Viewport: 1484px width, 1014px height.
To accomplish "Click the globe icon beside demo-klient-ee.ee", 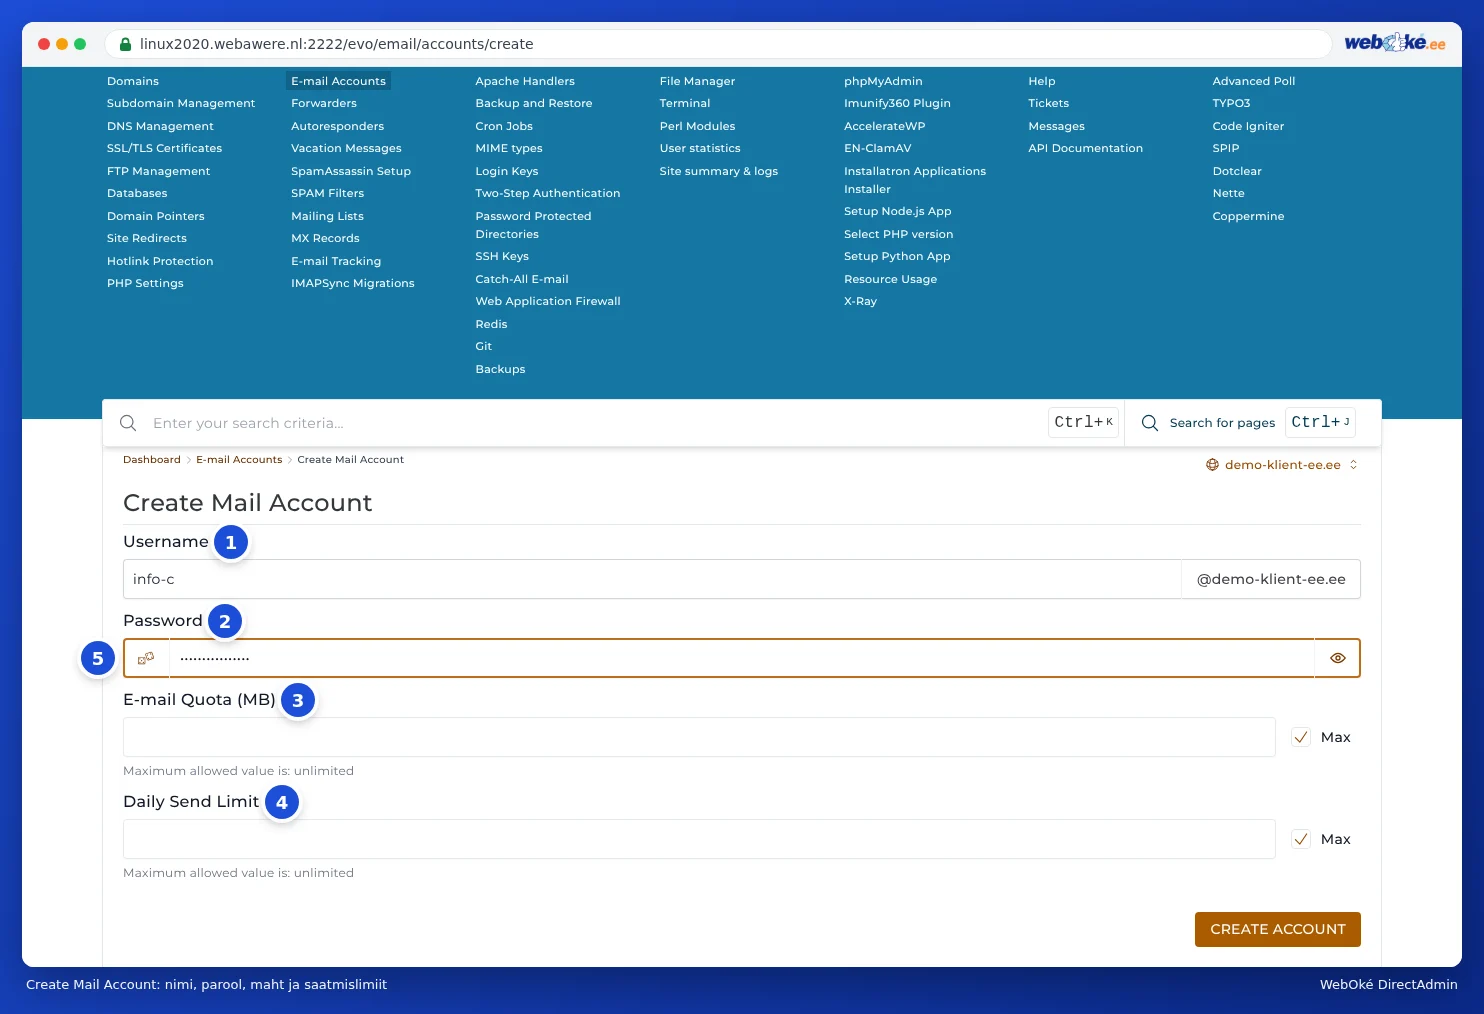I will click(1212, 465).
